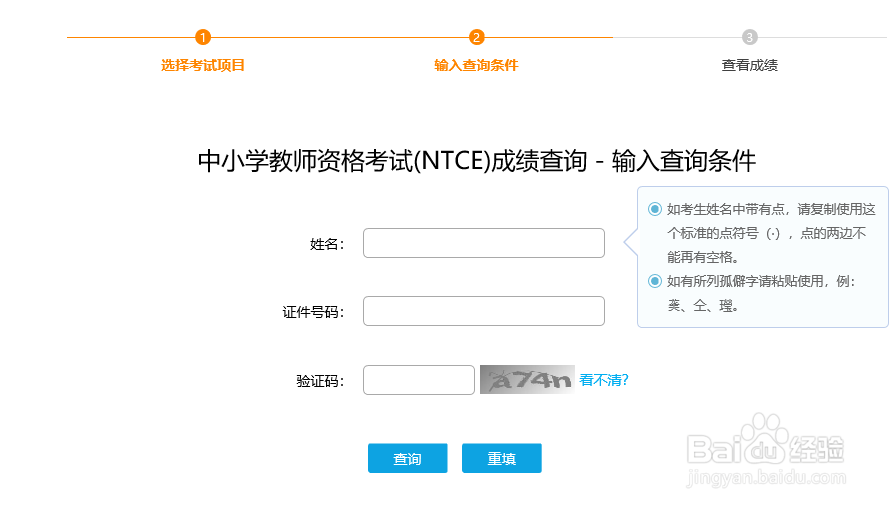Viewport: 895px width, 508px height.
Task: Click the page title NTCE成绩查询
Action: coord(477,160)
